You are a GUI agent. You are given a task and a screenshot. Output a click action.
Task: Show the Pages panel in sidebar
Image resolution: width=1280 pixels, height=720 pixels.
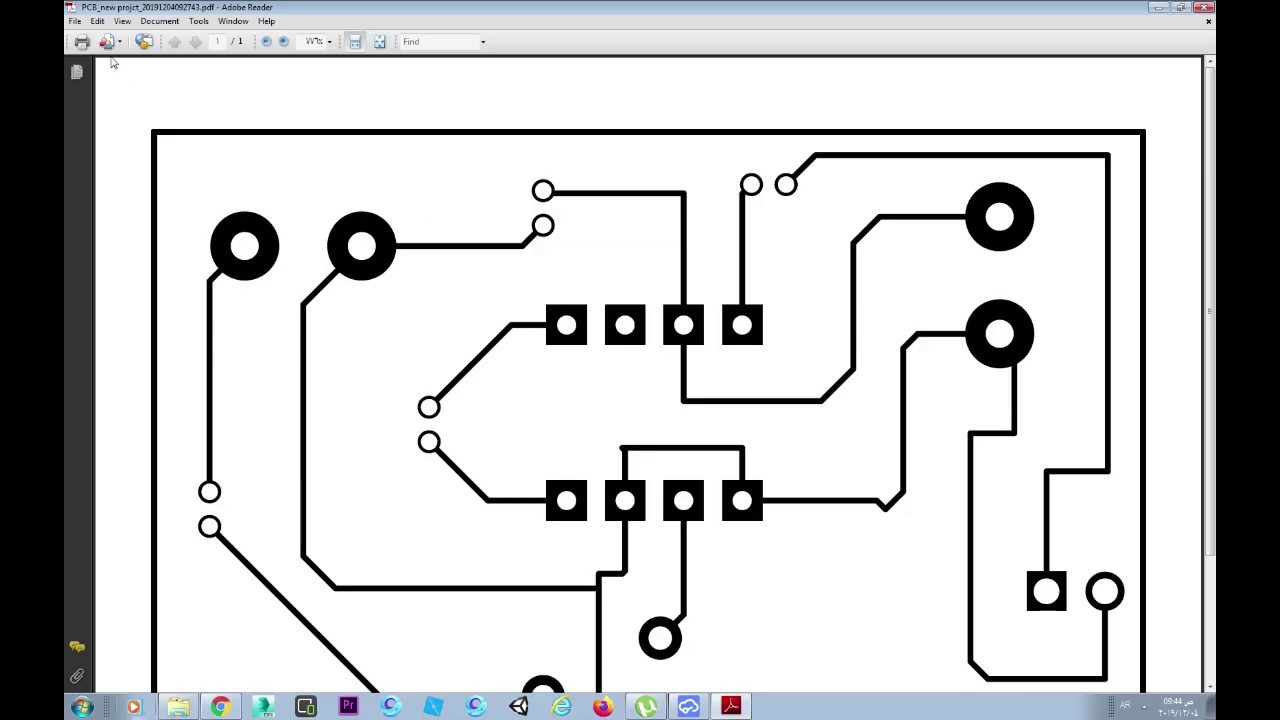tap(77, 72)
